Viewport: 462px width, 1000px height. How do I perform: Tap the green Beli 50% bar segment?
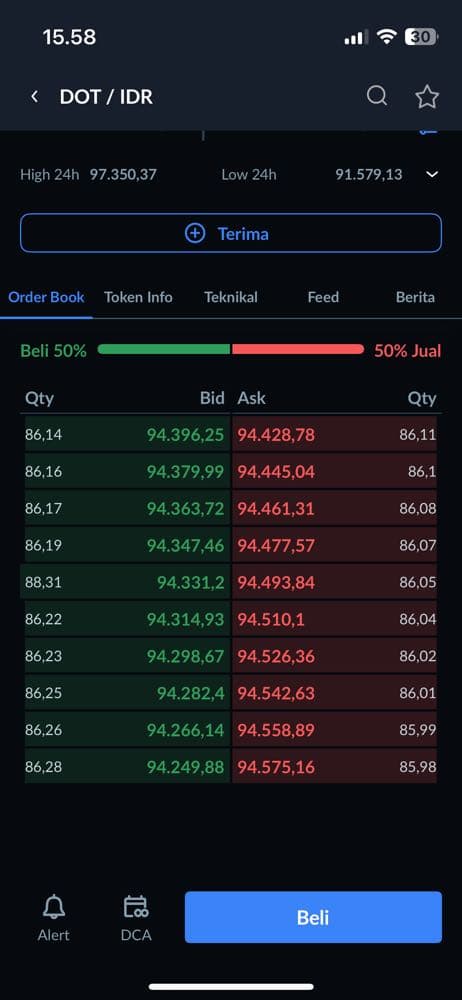(163, 349)
